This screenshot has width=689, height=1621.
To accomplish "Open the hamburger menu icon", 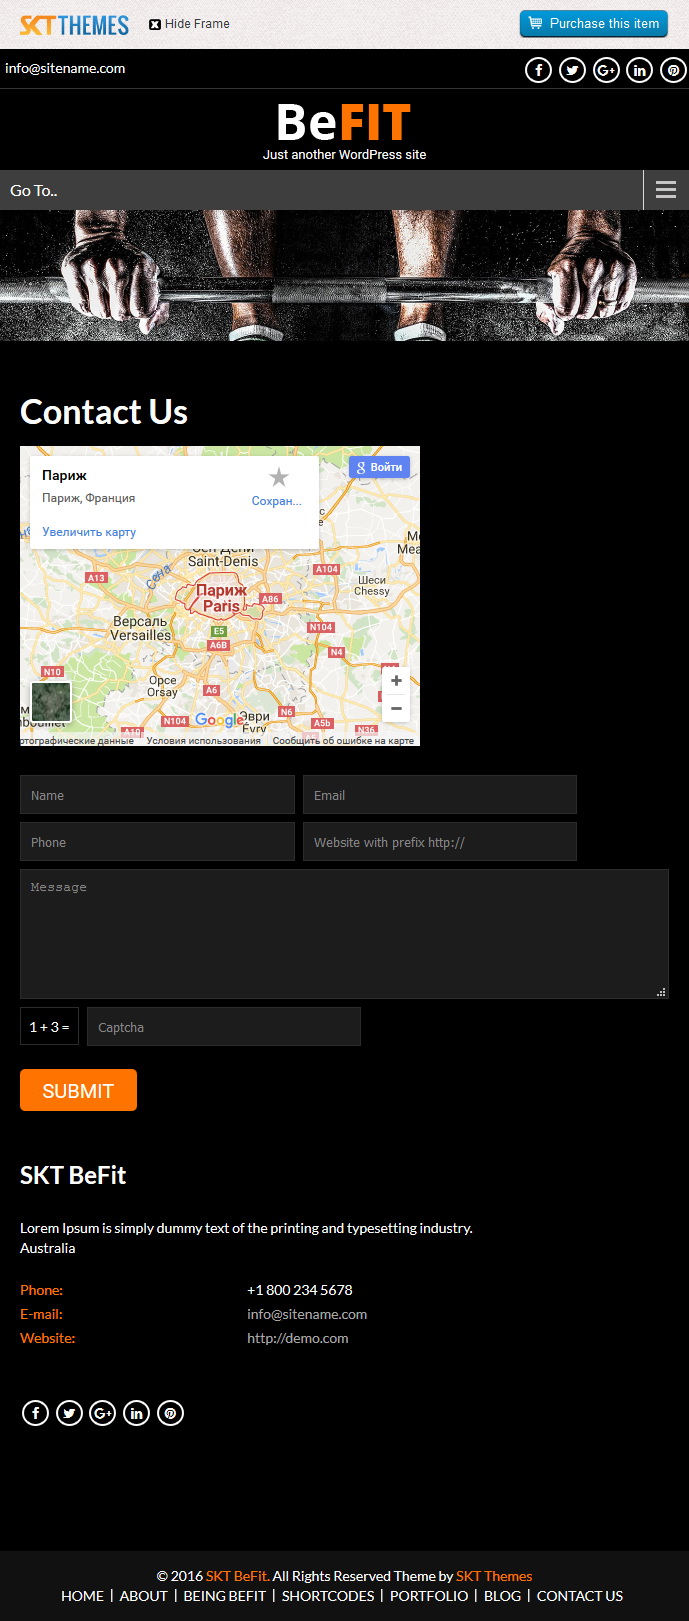I will (666, 190).
